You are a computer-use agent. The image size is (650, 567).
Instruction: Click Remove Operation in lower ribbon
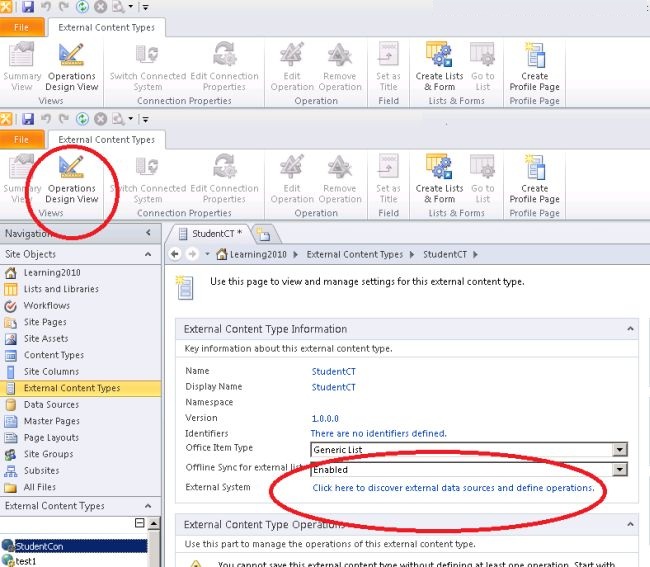(340, 179)
